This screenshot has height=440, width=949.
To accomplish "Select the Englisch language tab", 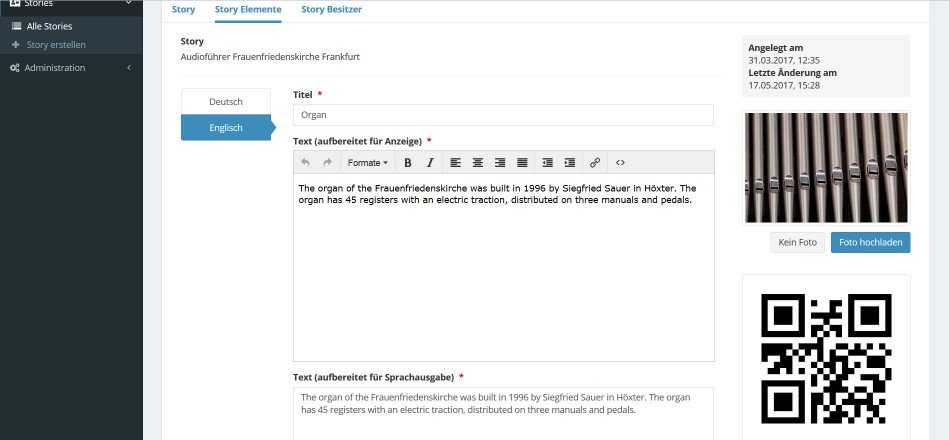I will pos(226,128).
